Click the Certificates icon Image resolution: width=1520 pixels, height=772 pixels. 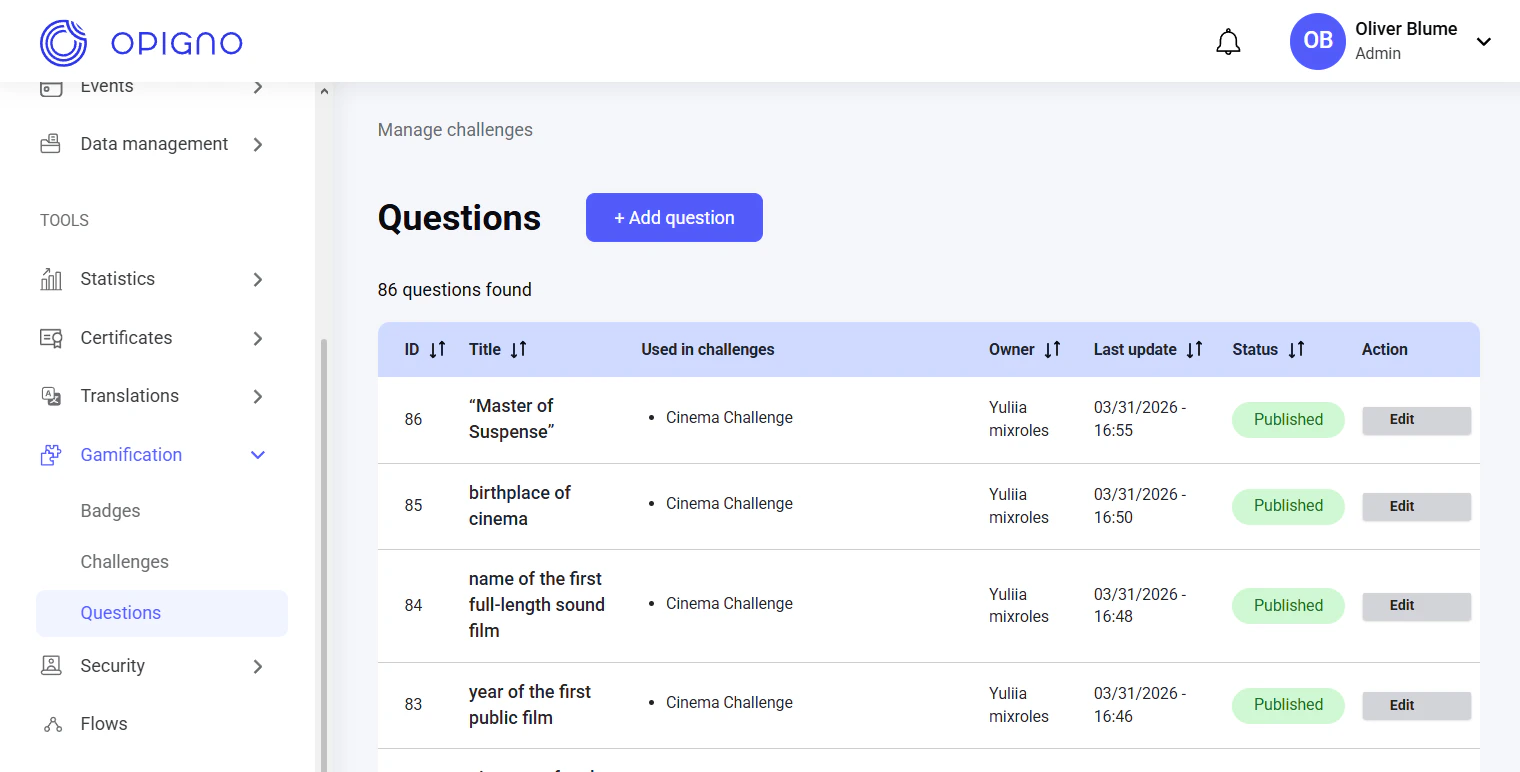[x=51, y=338]
